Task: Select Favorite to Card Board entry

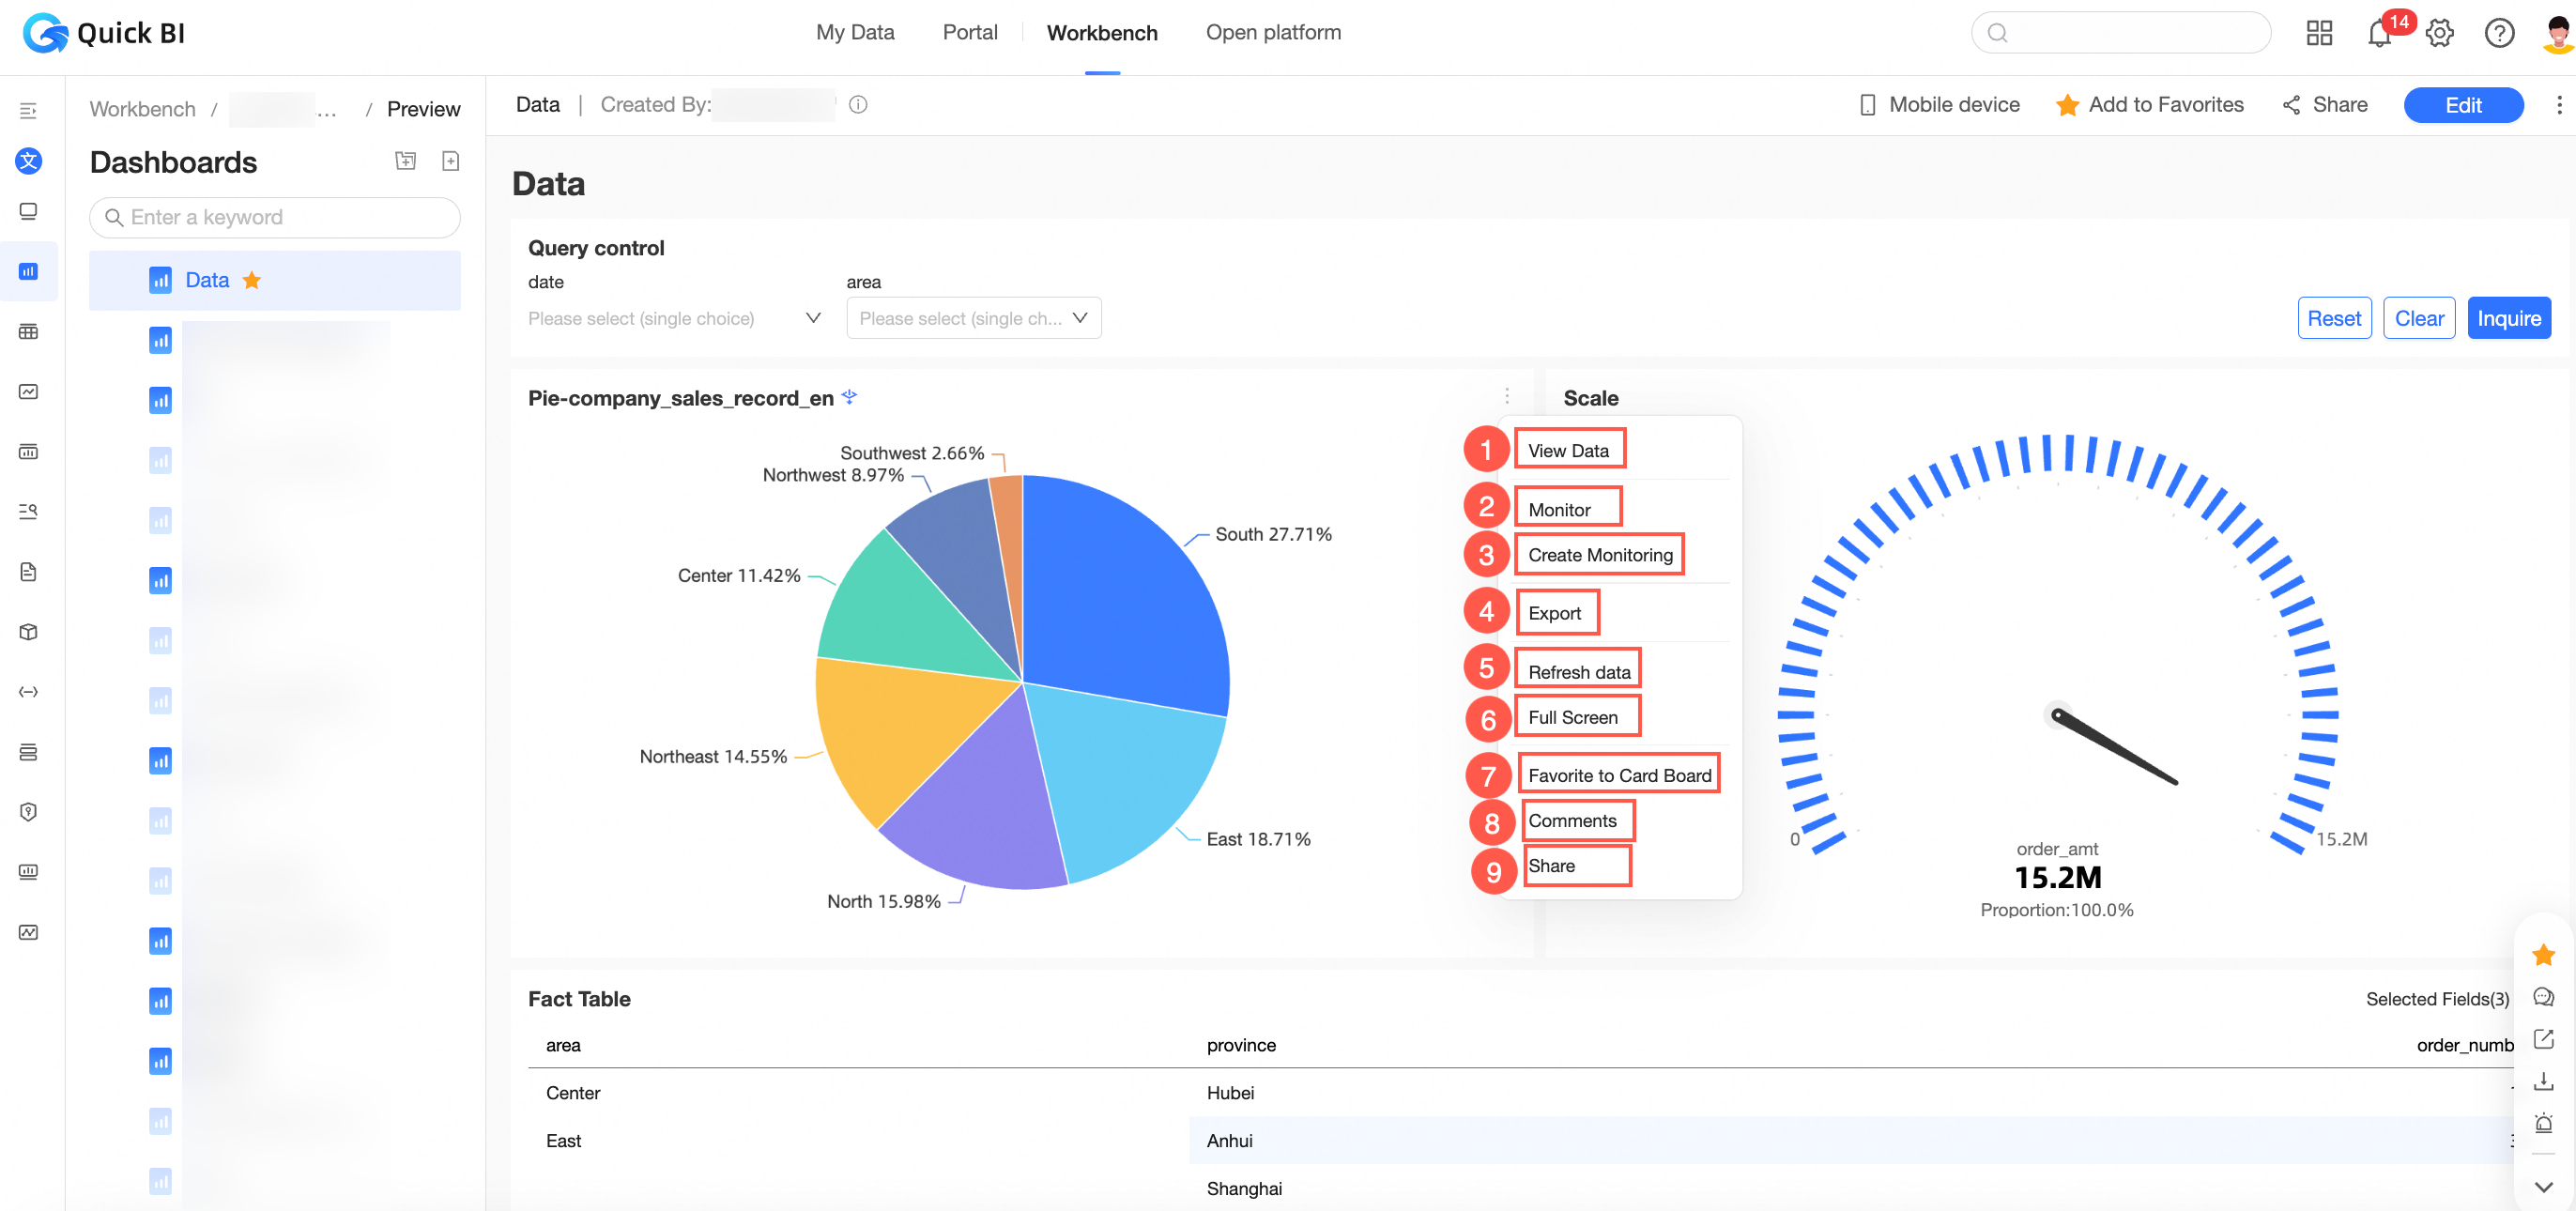Action: (x=1620, y=775)
